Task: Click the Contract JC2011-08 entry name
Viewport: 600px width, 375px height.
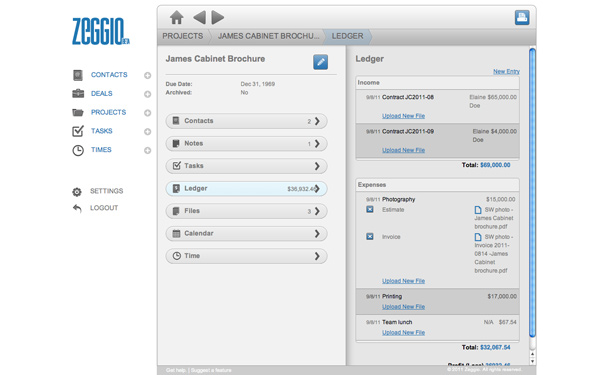Action: [x=408, y=97]
